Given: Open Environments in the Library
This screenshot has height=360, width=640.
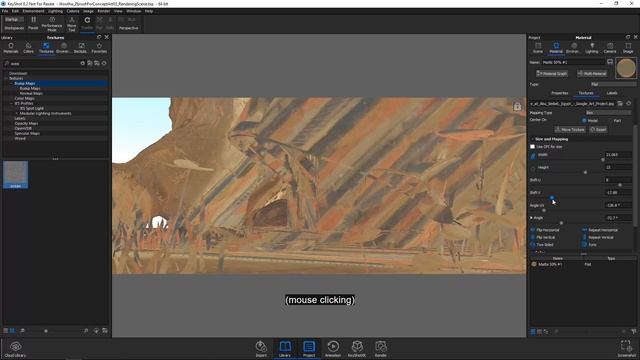Looking at the screenshot, I should click(x=63, y=48).
